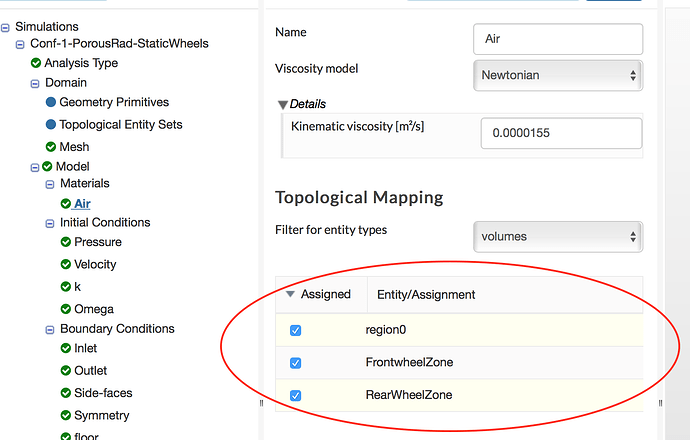Click the Kinematic viscosity input field
Image resolution: width=690 pixels, height=440 pixels.
pos(561,133)
